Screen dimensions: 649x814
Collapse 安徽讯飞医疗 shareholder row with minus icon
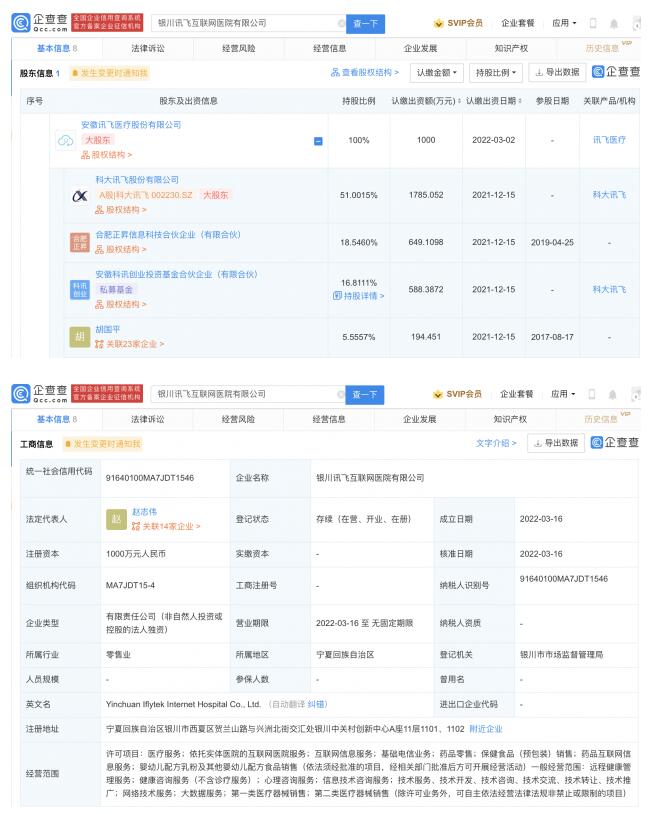[x=318, y=141]
